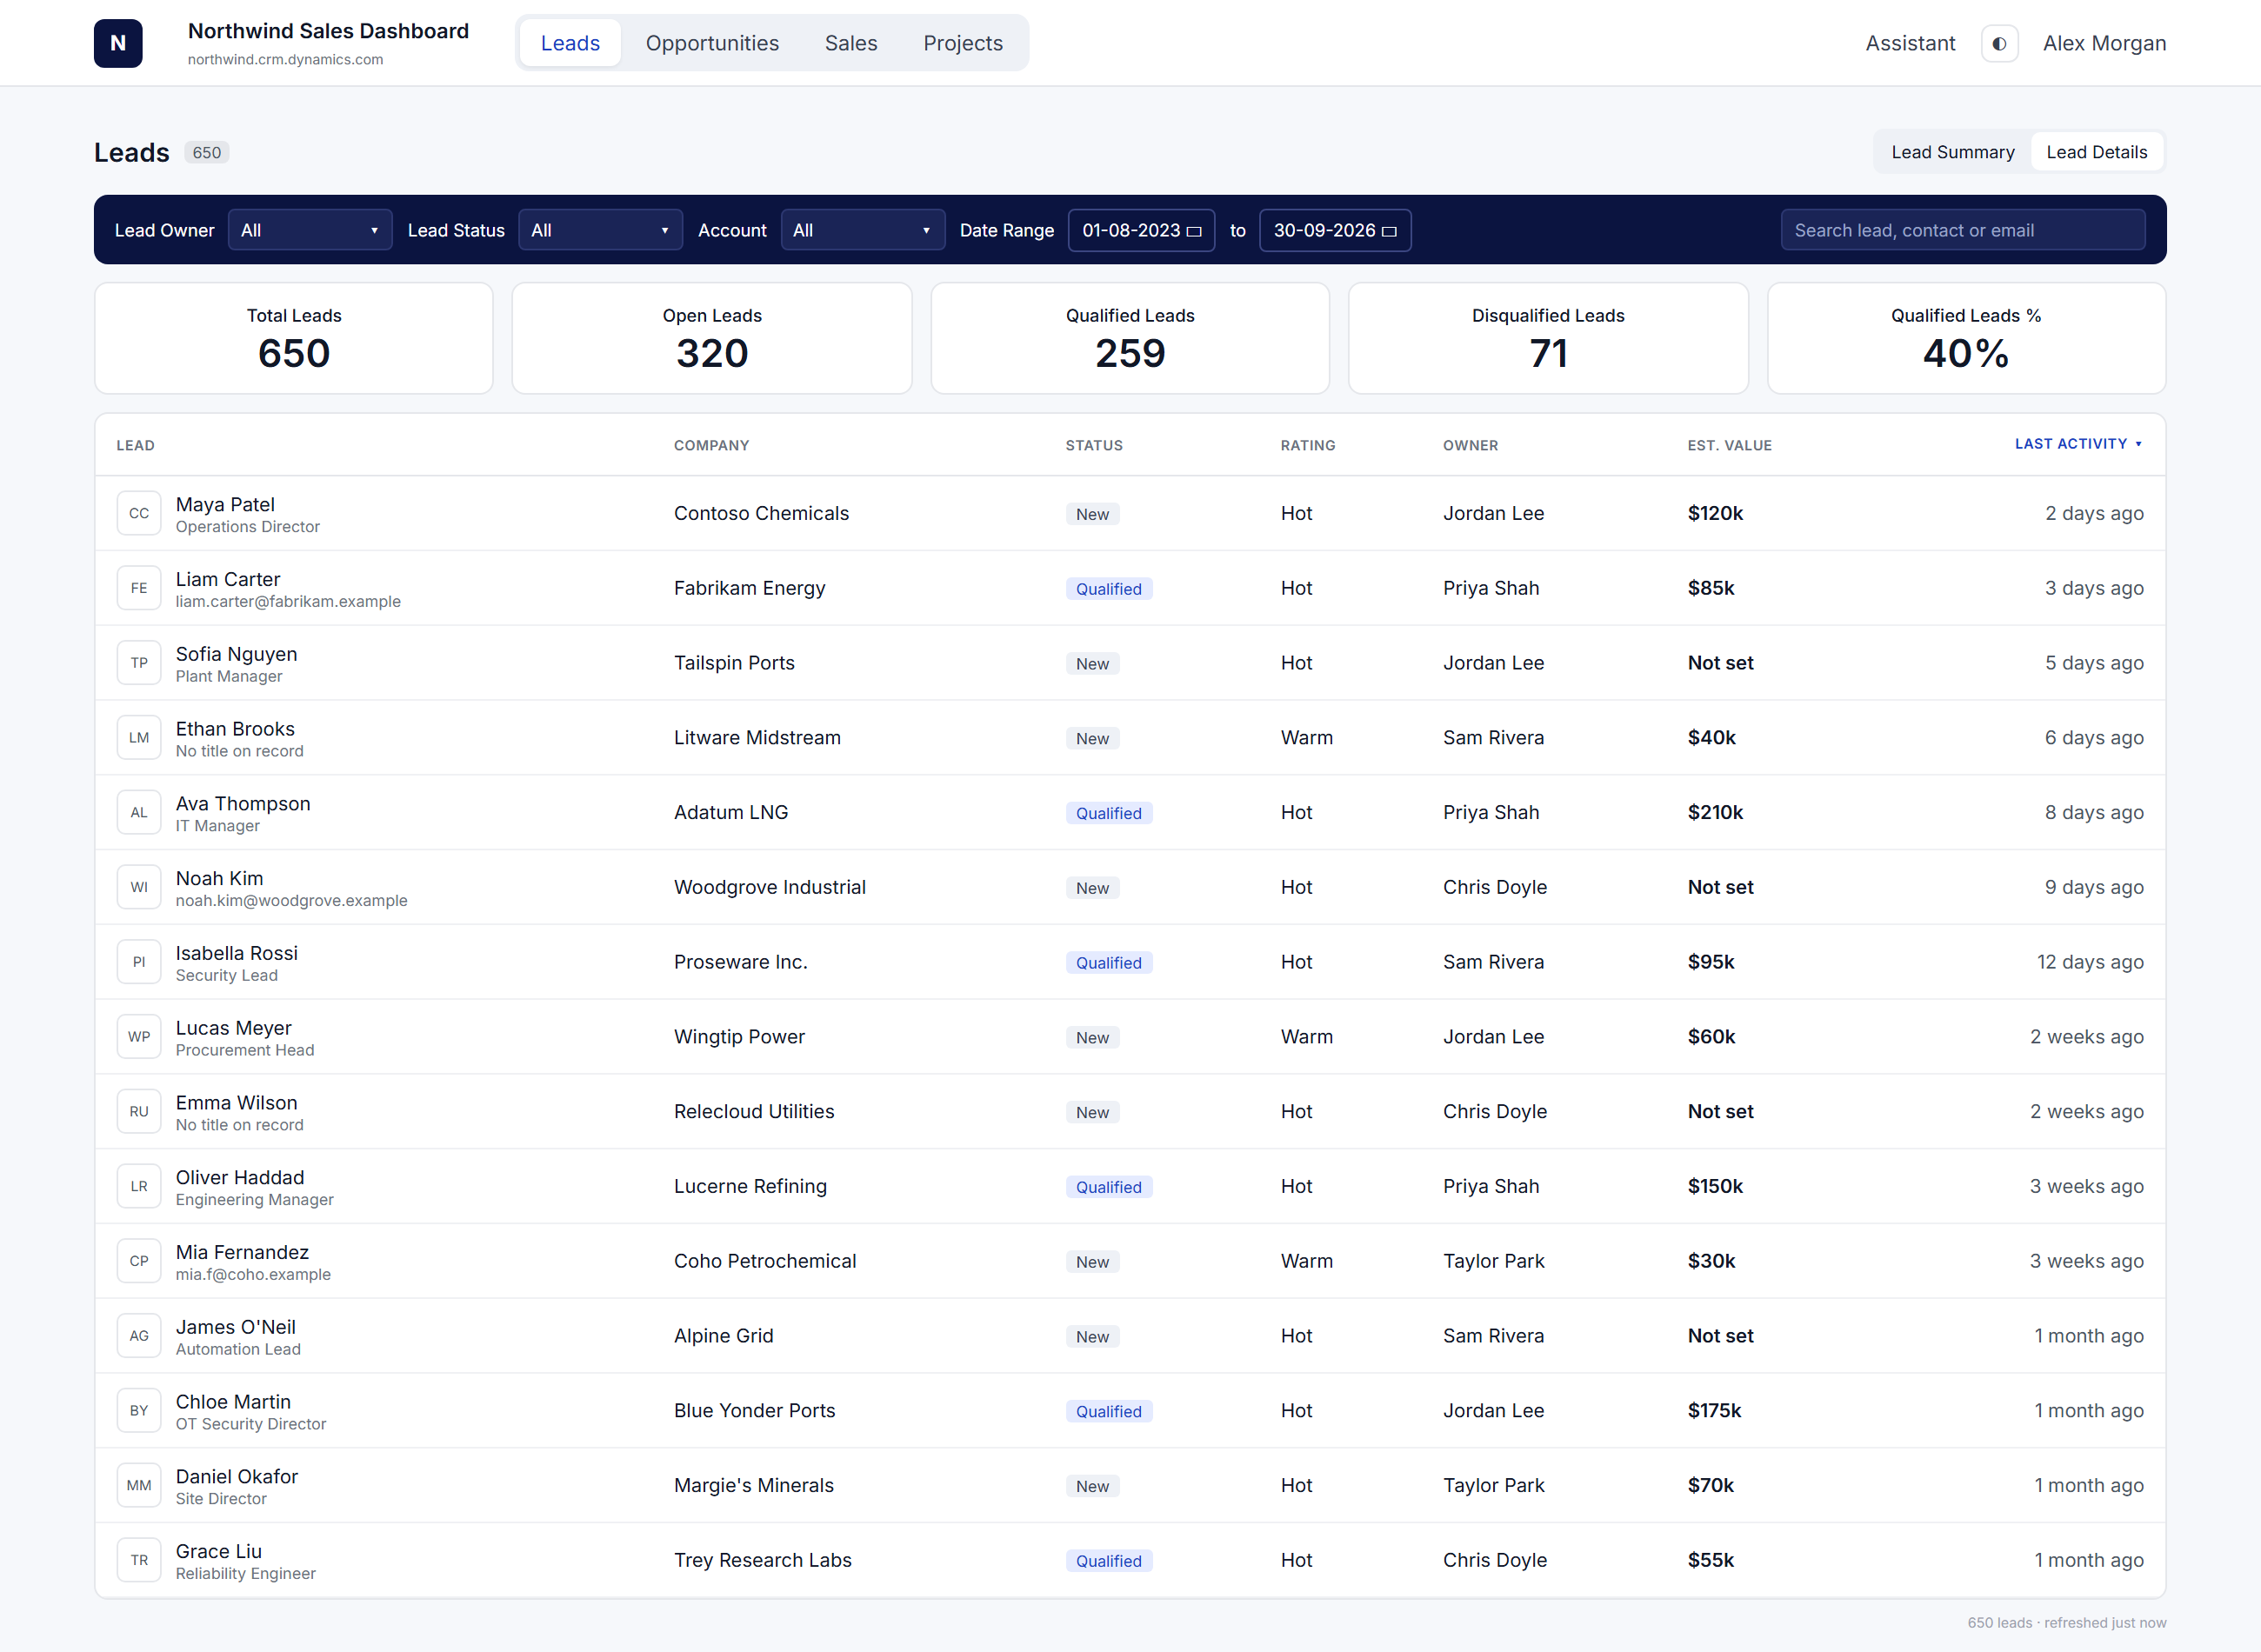
Task: Click the Woodgrove Industrial company cell
Action: pyautogui.click(x=769, y=887)
